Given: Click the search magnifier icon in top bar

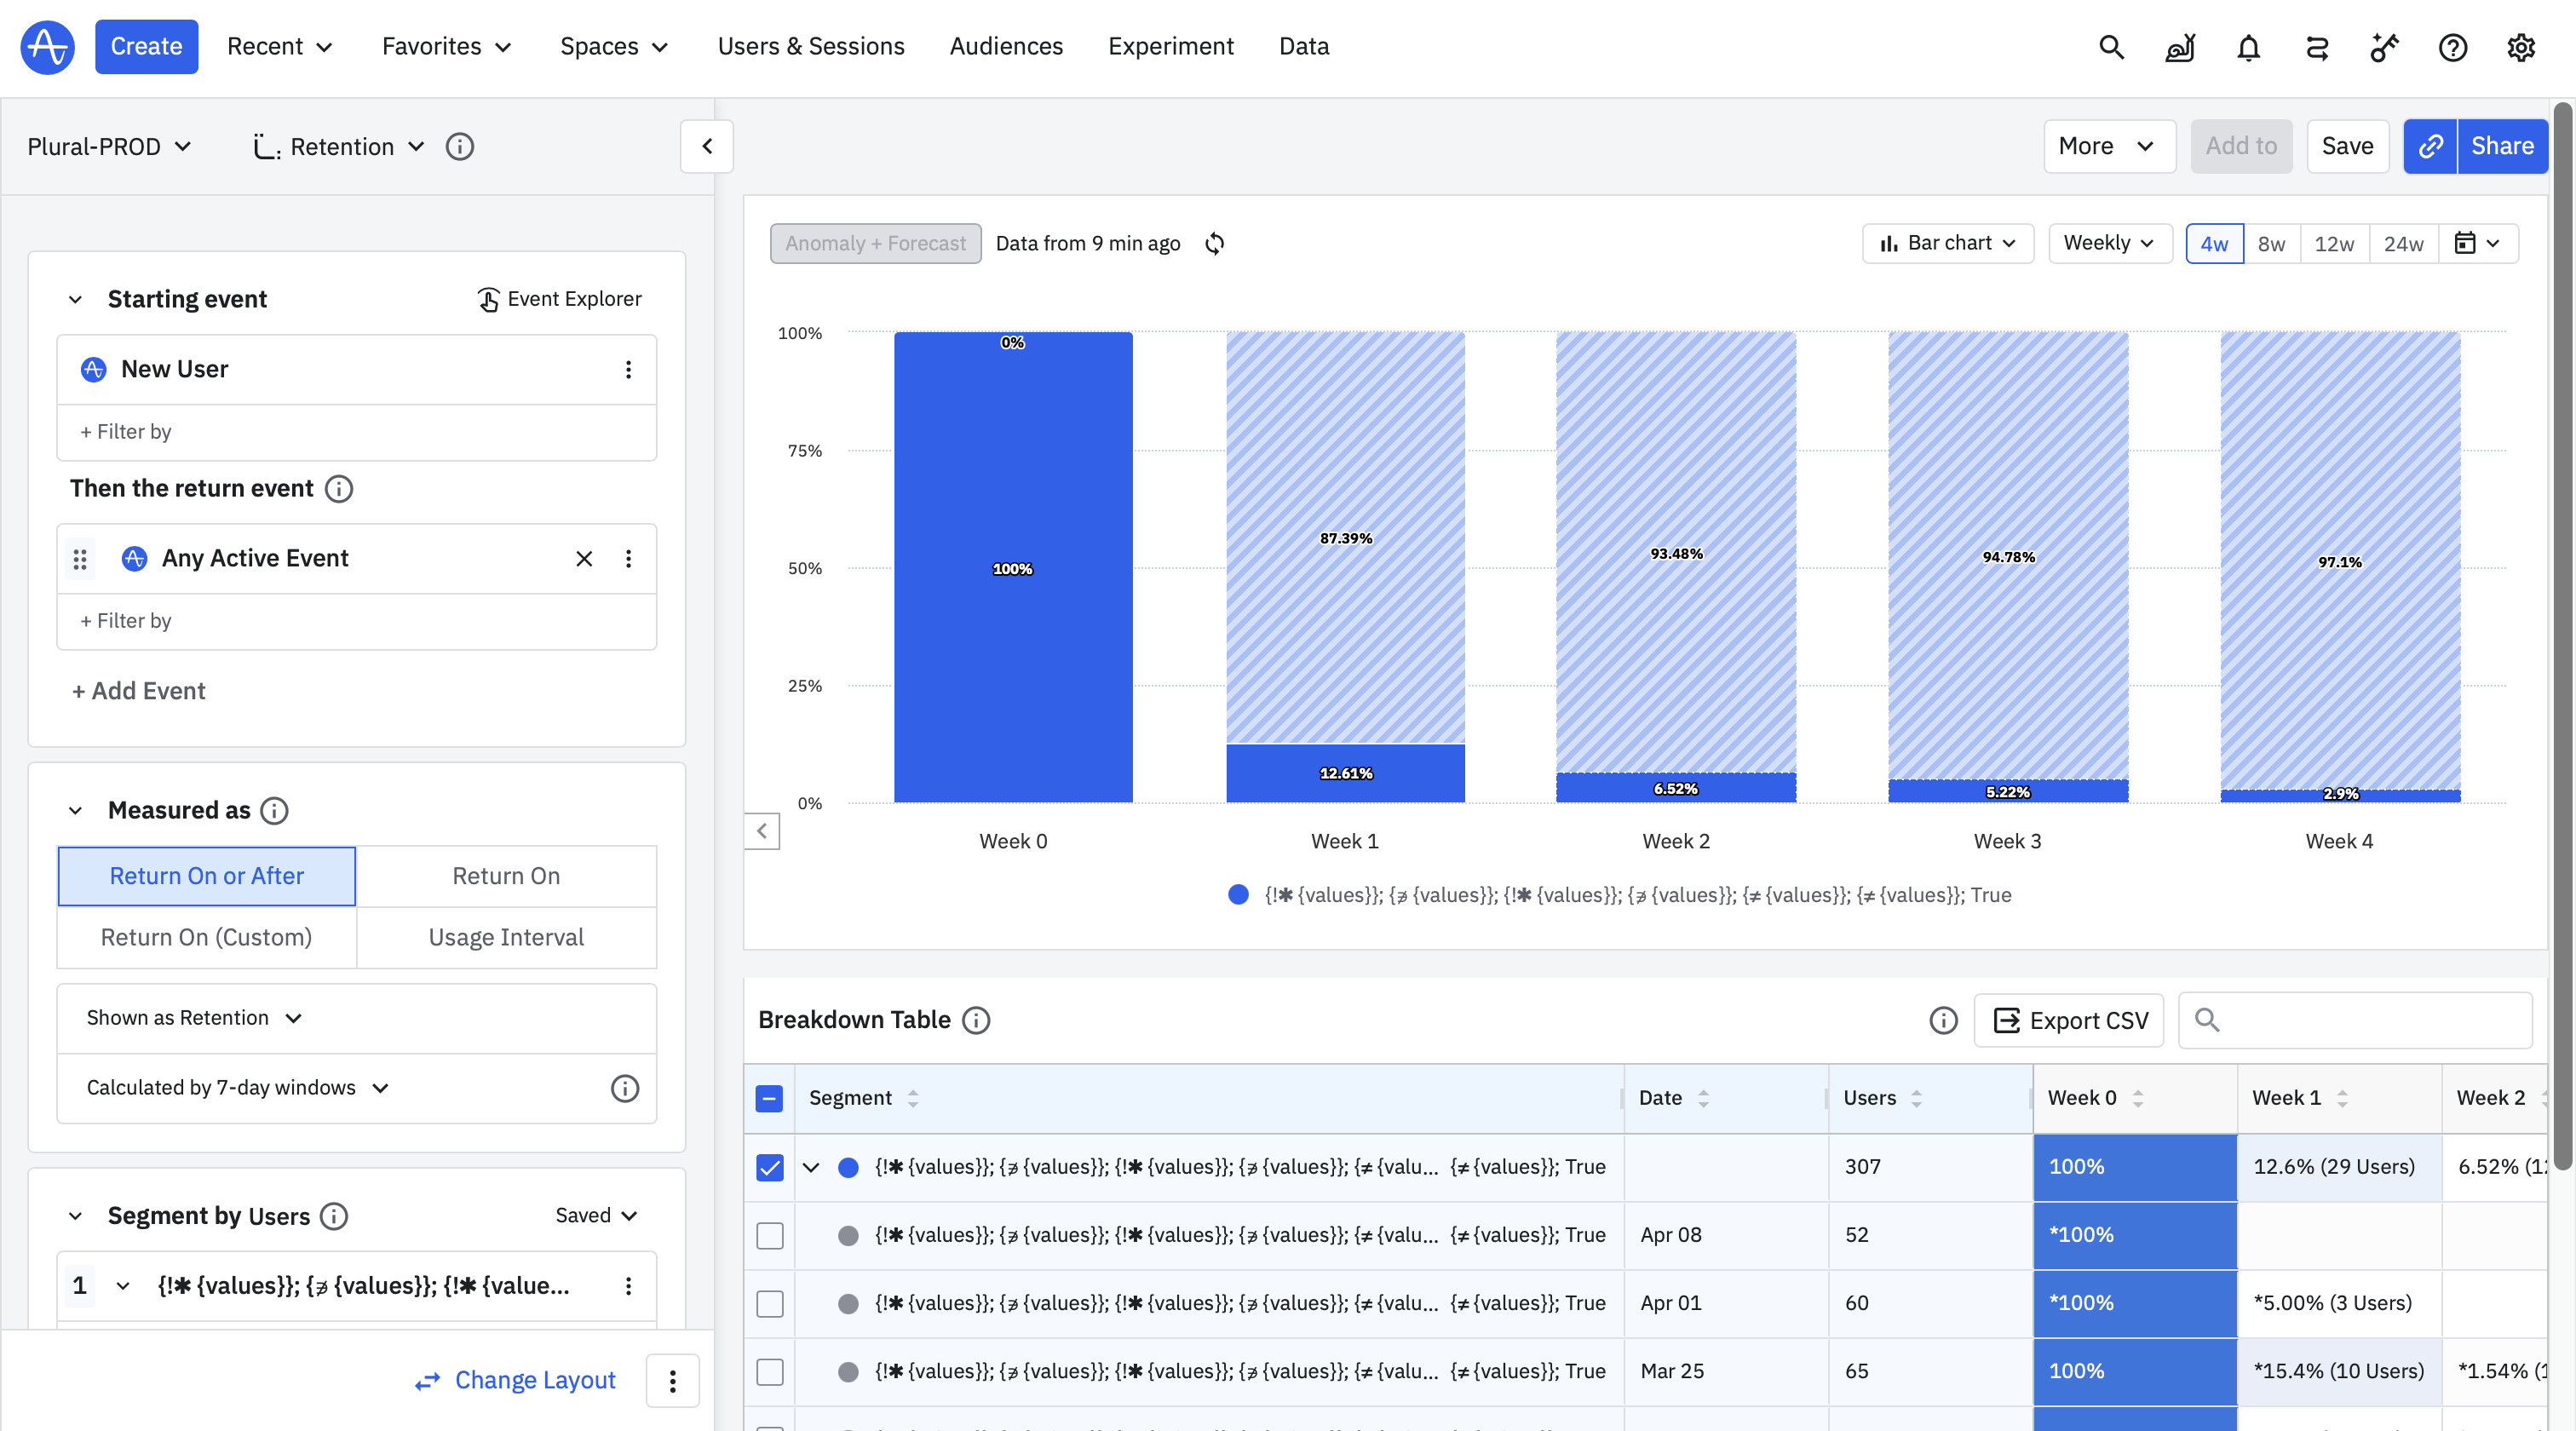Looking at the screenshot, I should point(2111,47).
